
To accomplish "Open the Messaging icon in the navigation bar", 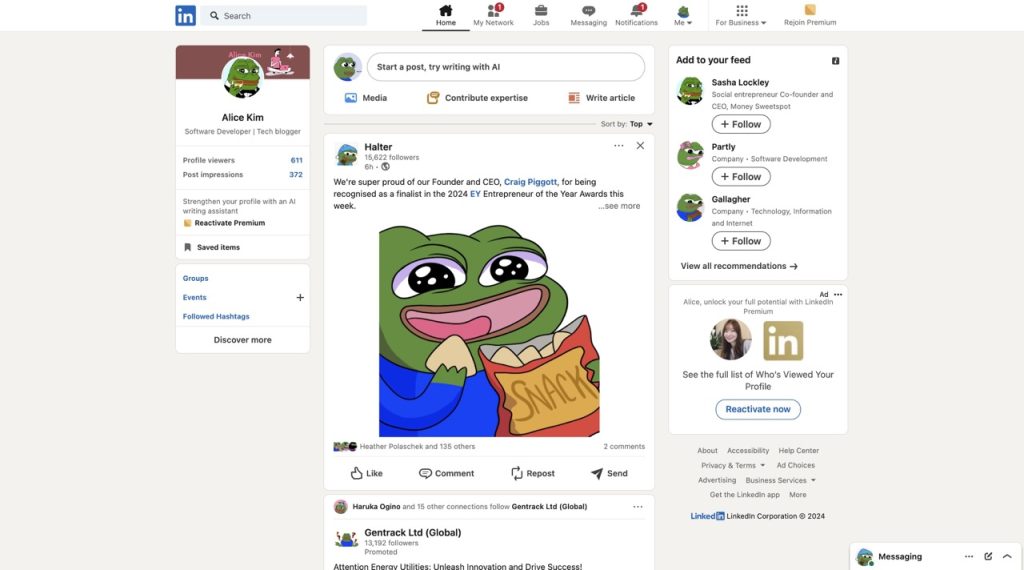I will (588, 11).
